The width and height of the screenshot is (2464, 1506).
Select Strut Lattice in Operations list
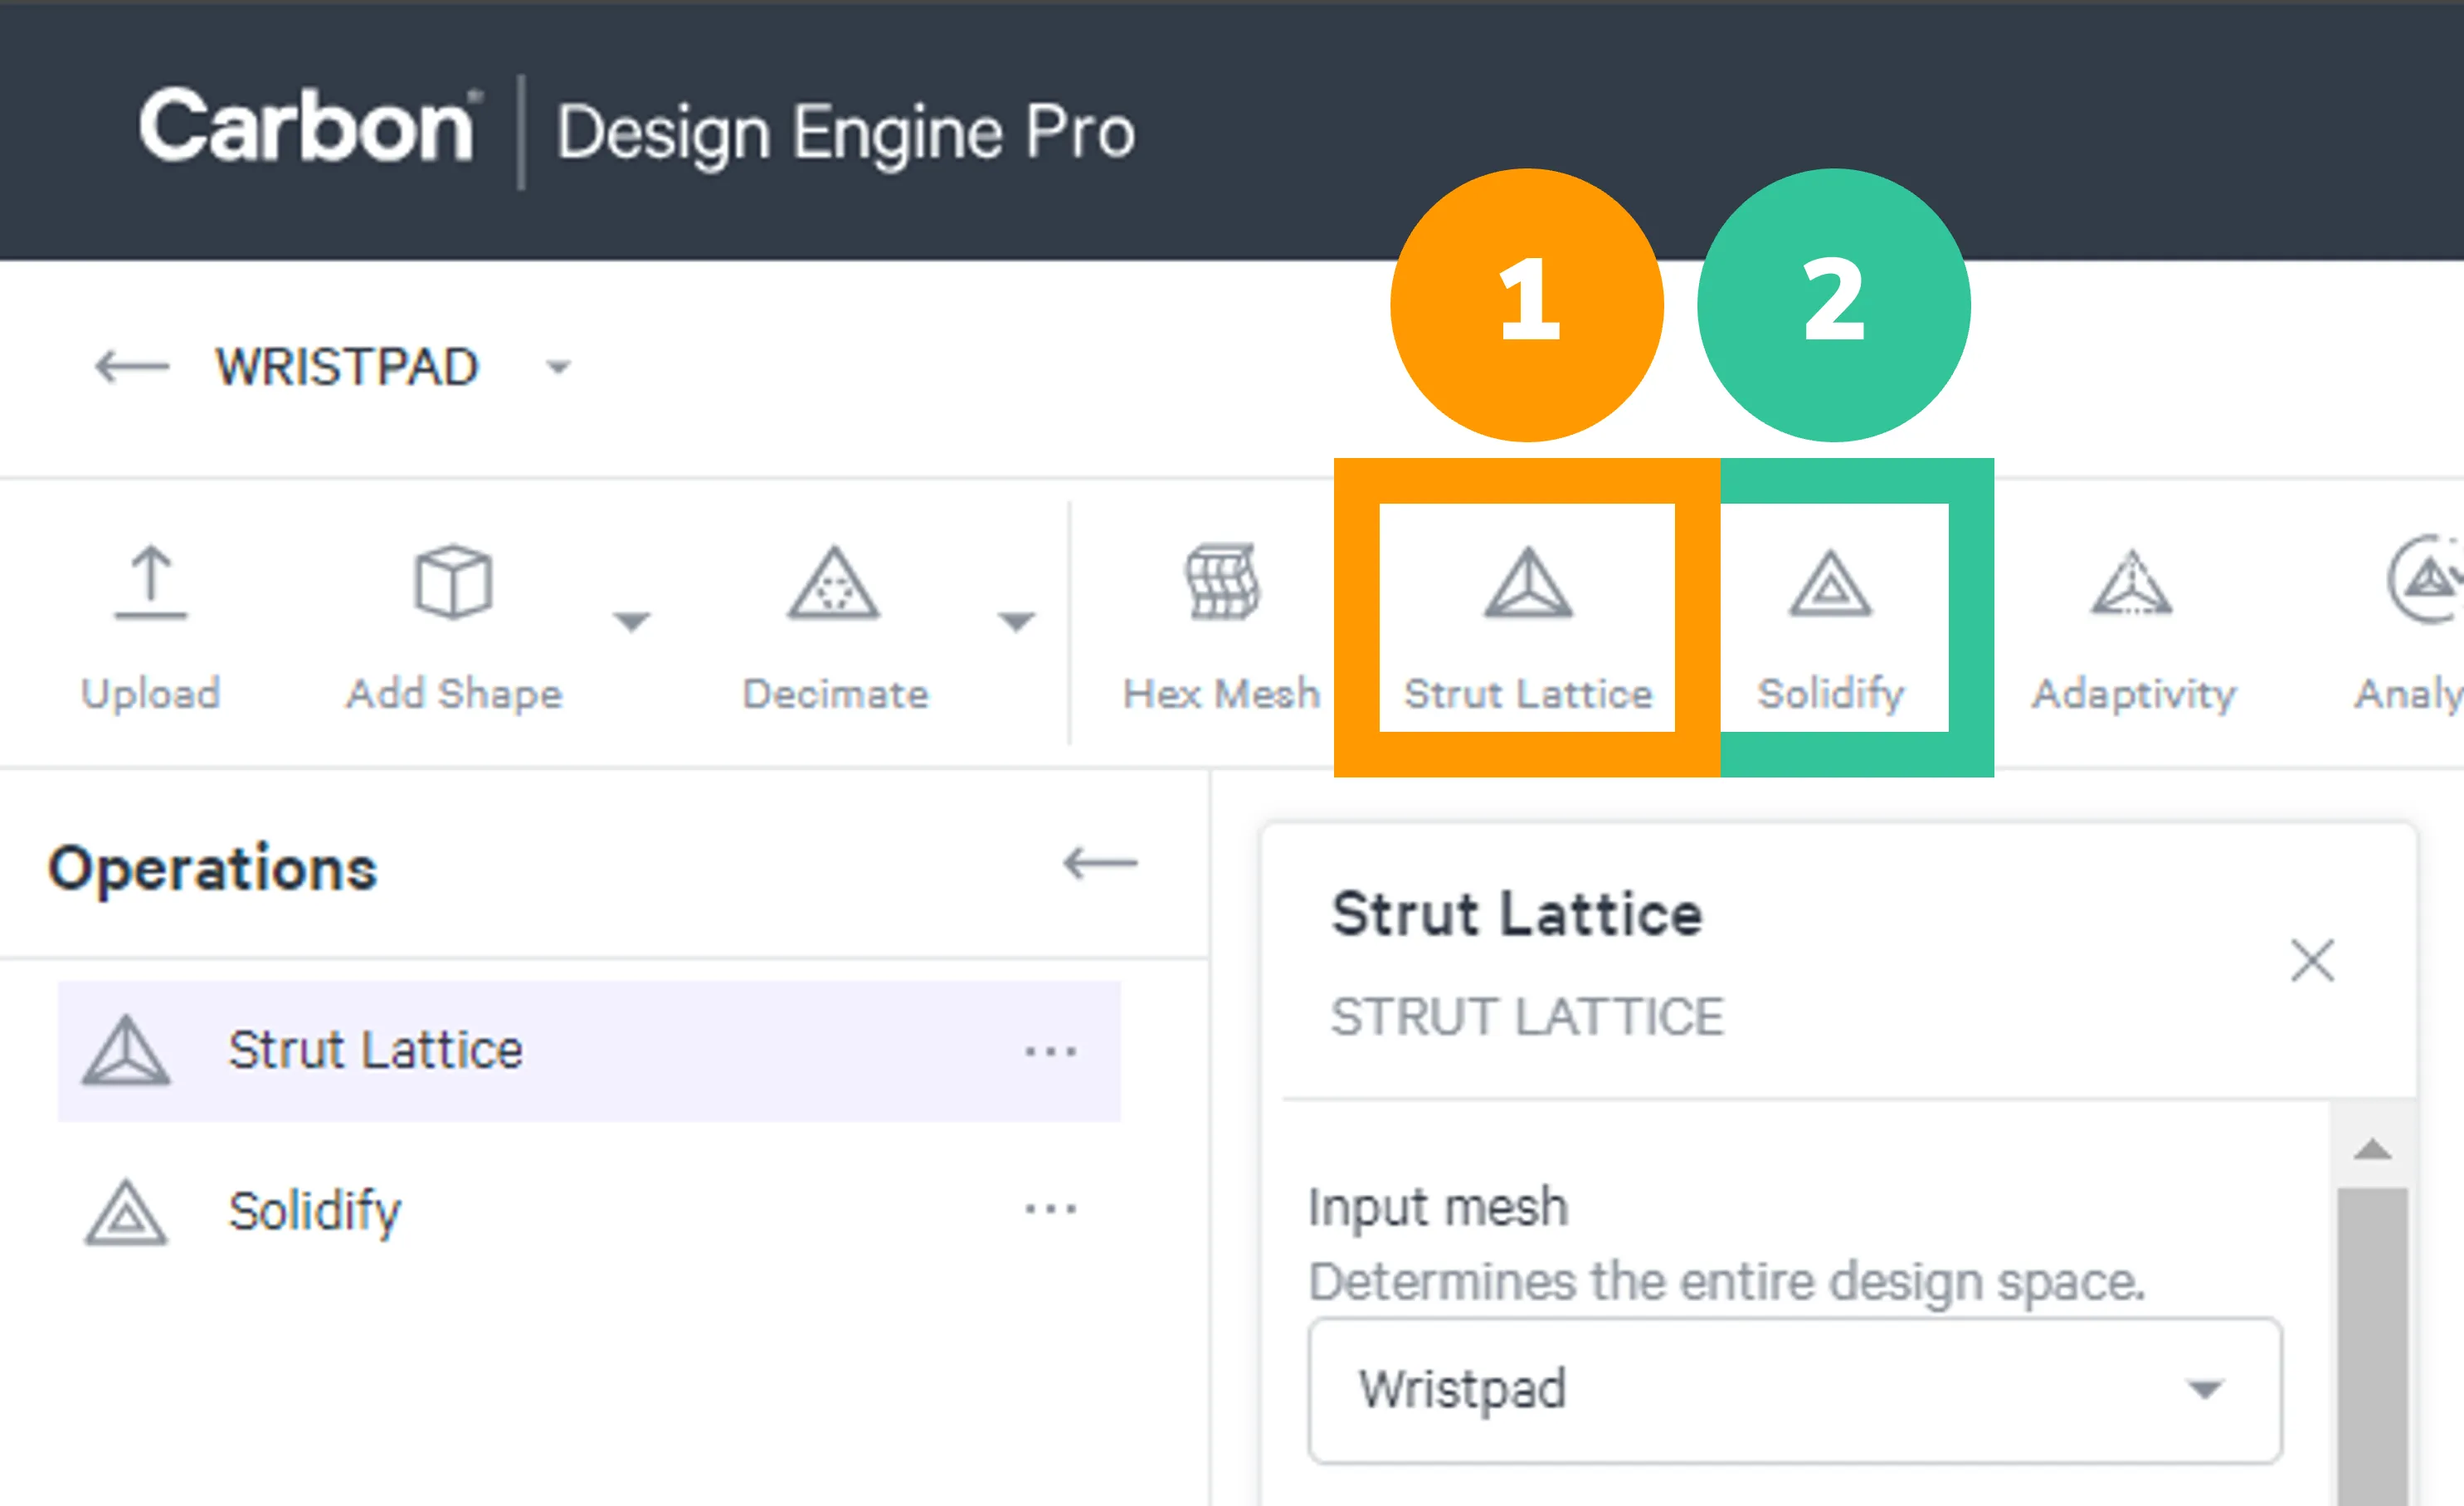pos(589,1051)
